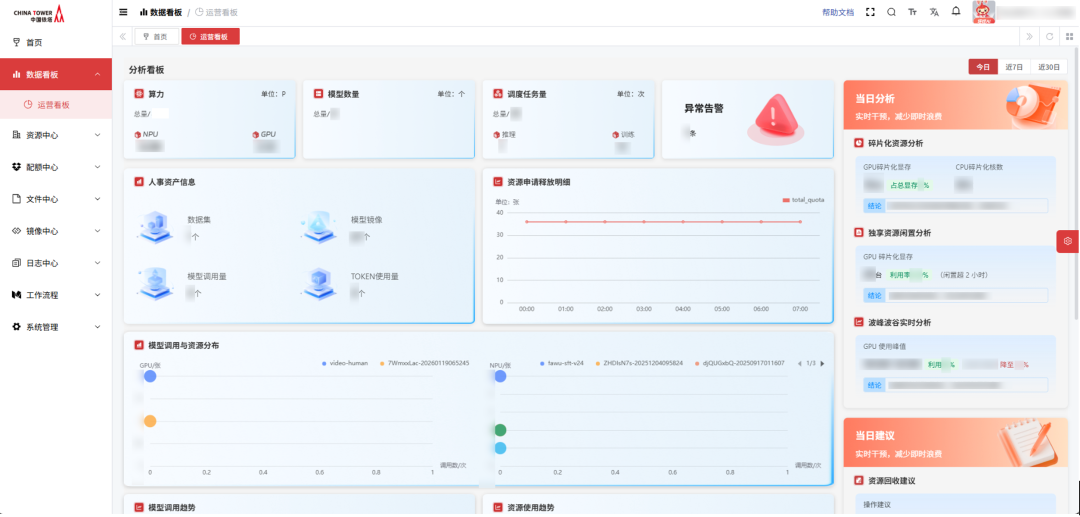
Task: Expand the 镜像中心 menu
Action: [x=56, y=231]
